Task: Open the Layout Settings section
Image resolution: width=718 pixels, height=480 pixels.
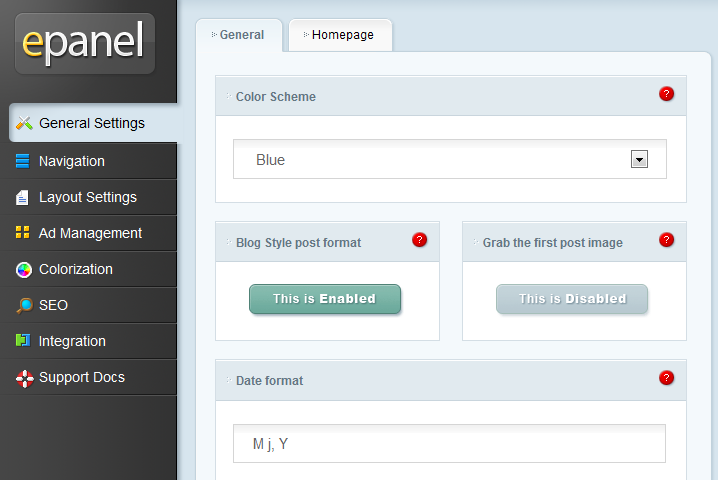Action: (x=88, y=197)
